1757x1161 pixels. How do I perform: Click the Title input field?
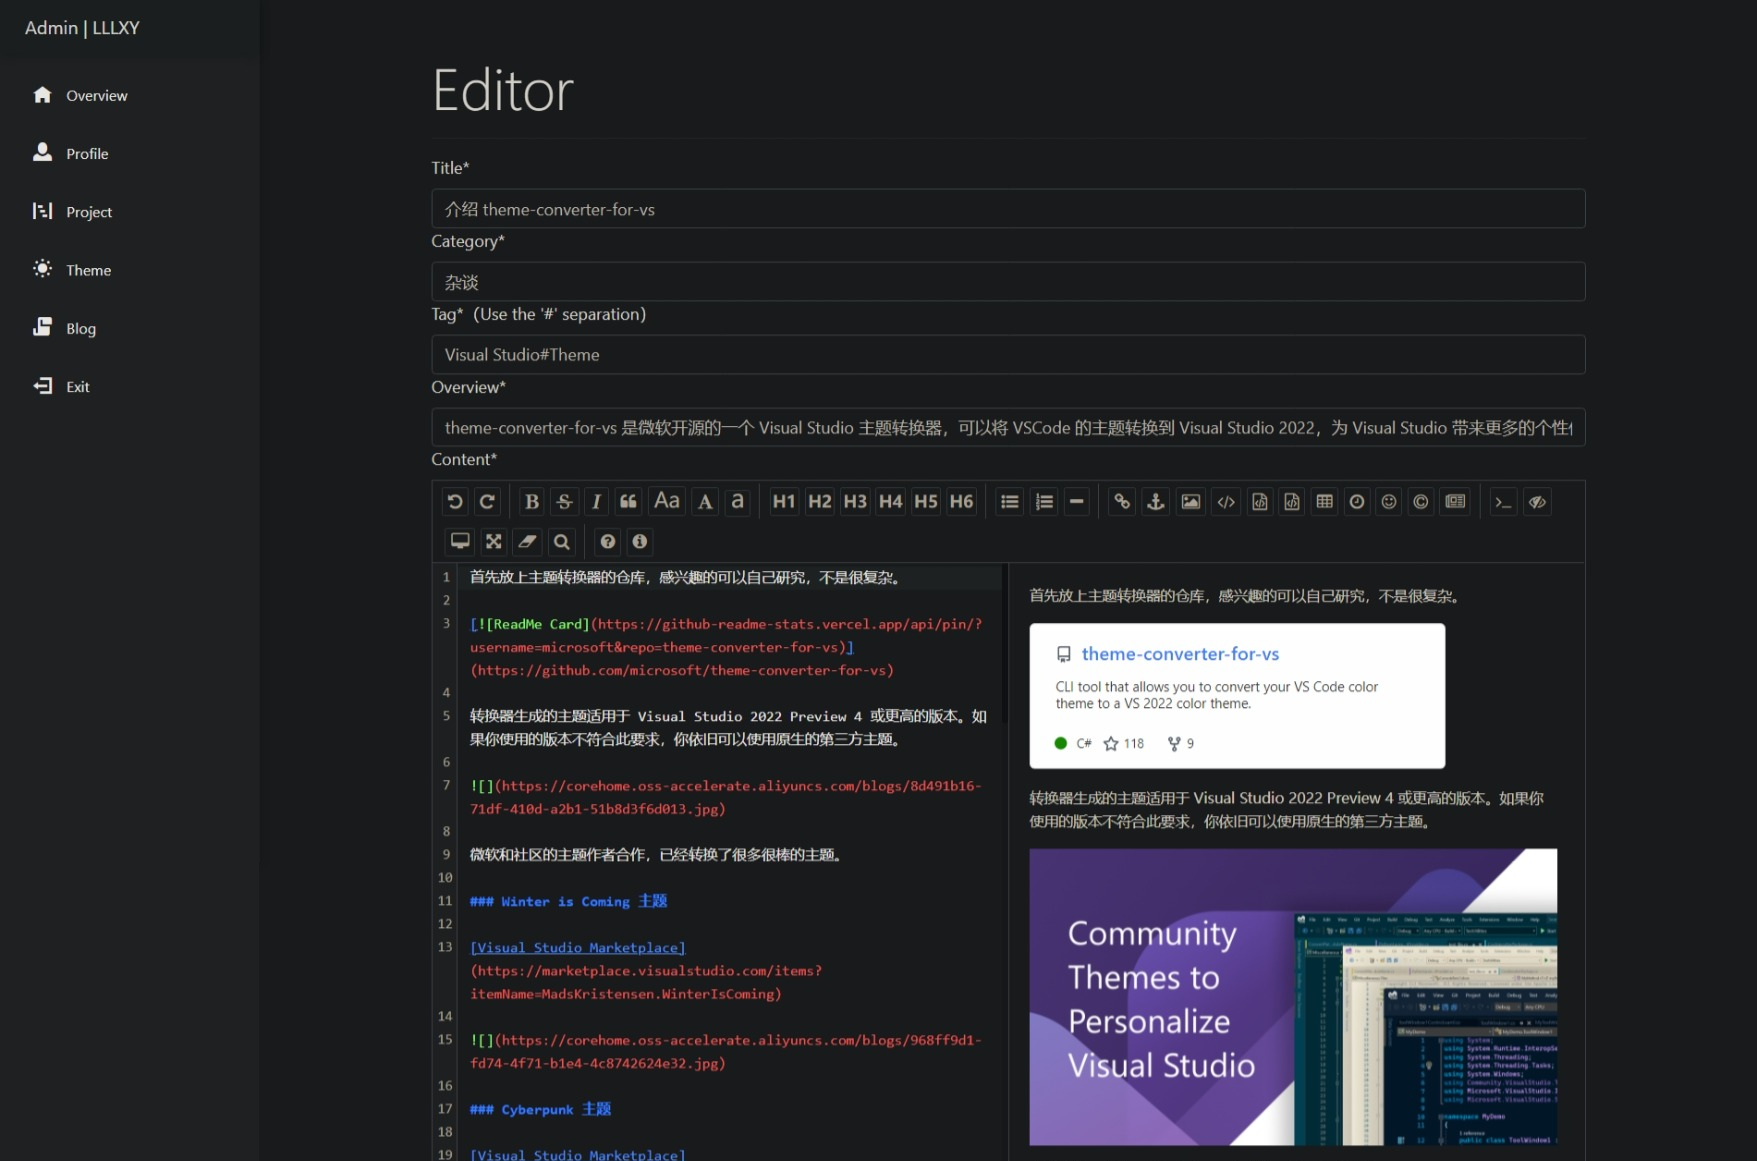tap(1007, 209)
